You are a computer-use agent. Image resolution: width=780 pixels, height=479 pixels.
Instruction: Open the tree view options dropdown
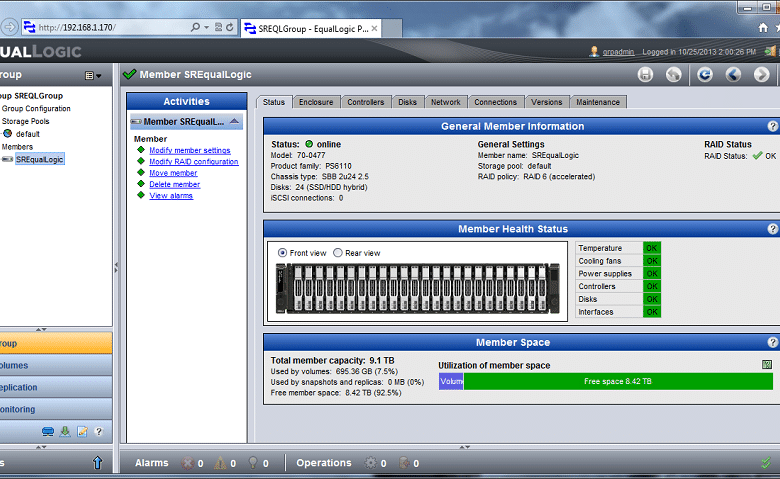pyautogui.click(x=93, y=76)
